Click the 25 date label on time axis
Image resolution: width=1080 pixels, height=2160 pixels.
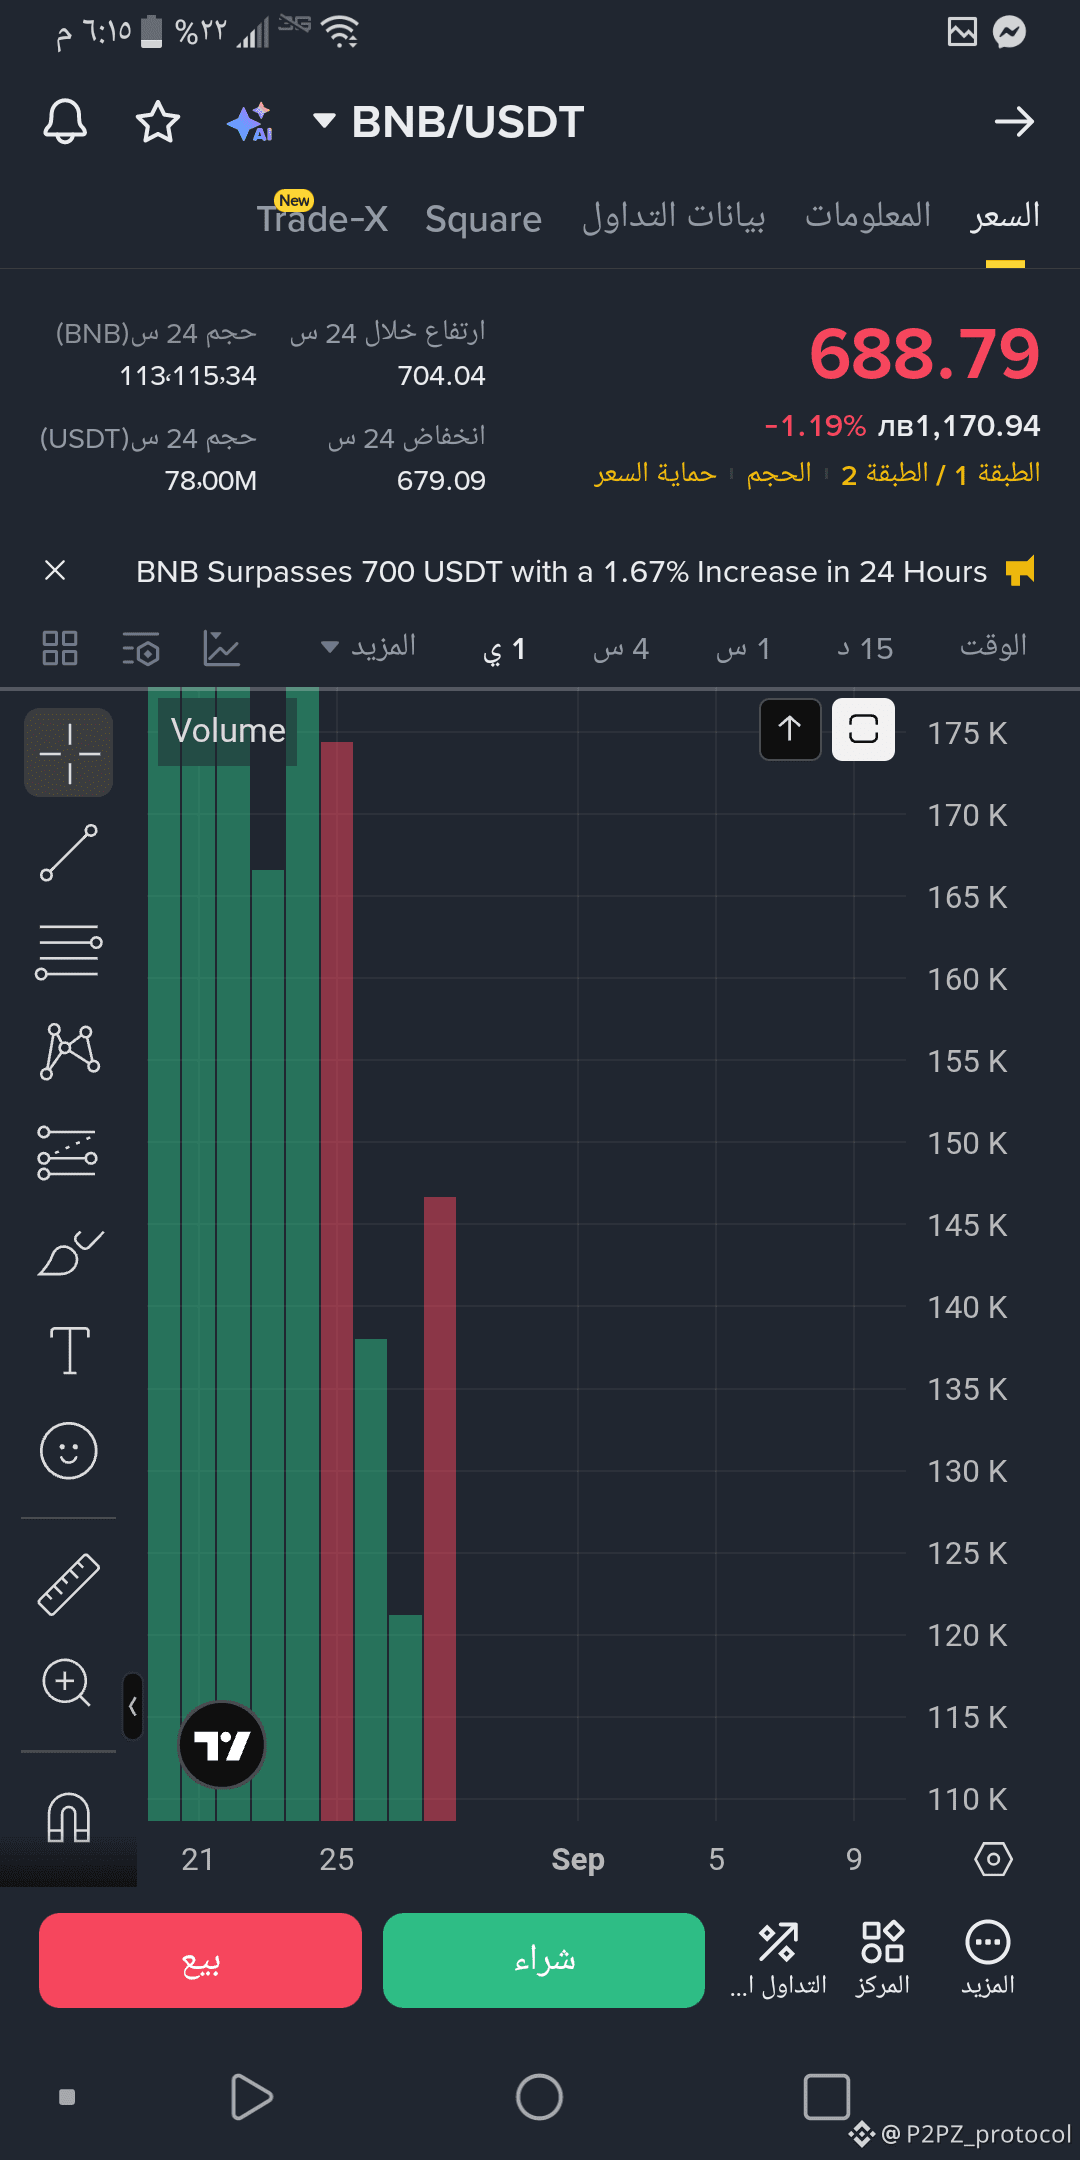coord(337,1859)
